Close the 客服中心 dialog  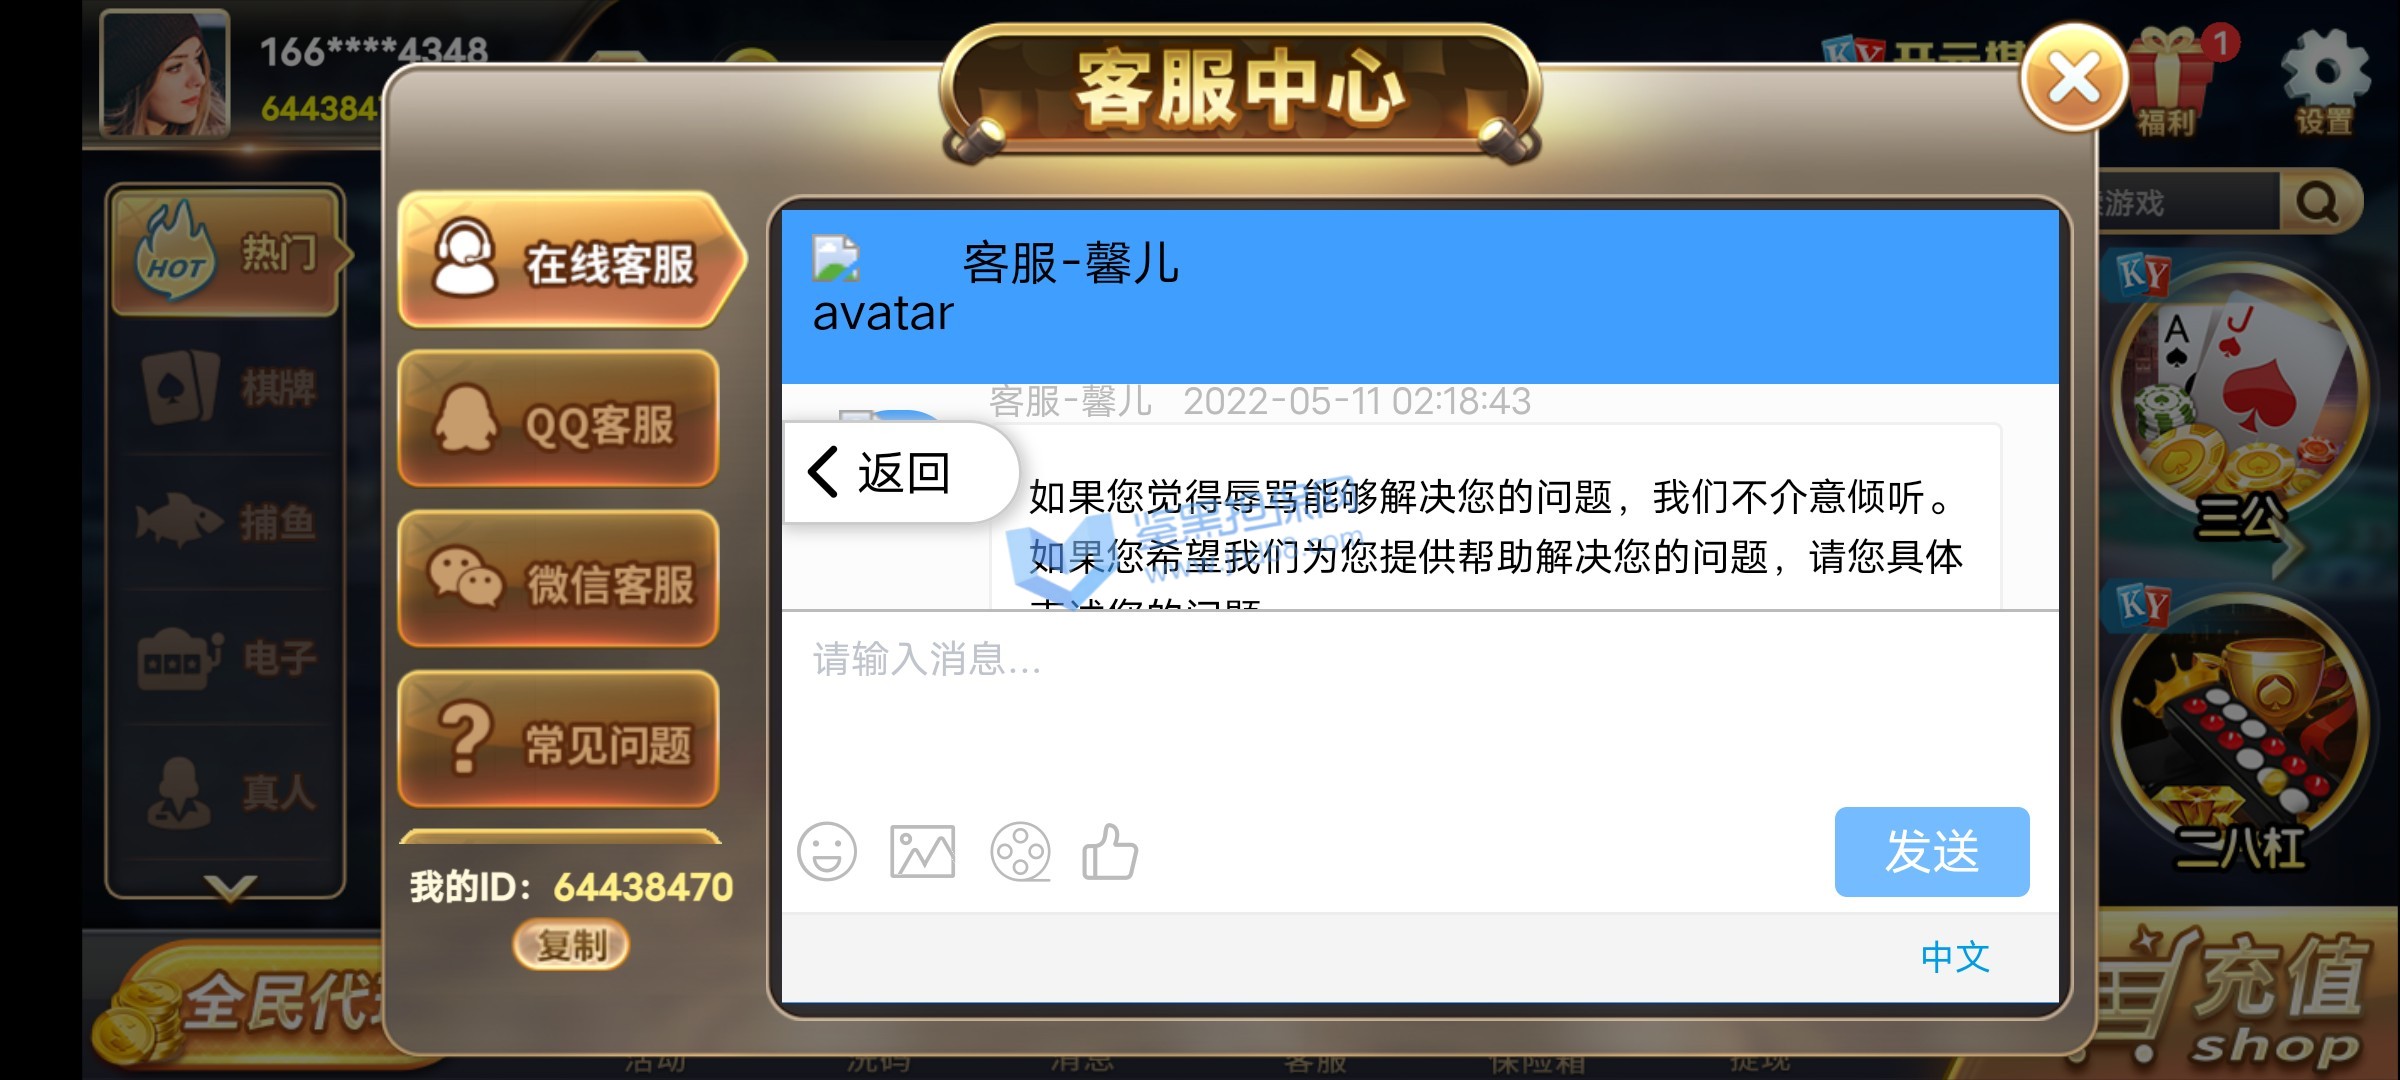pyautogui.click(x=2074, y=78)
